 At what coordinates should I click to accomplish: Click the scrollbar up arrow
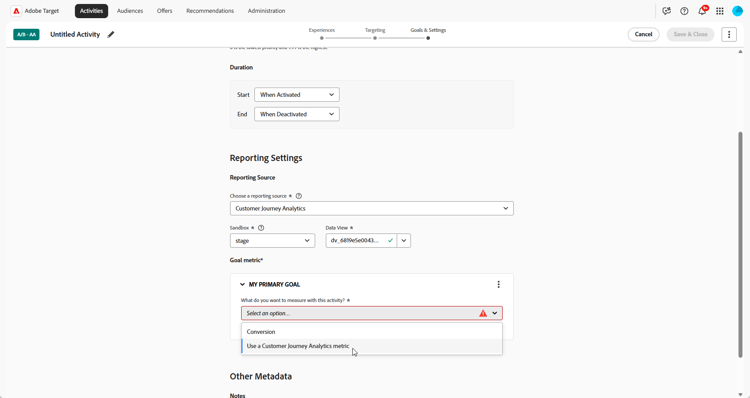(x=740, y=52)
